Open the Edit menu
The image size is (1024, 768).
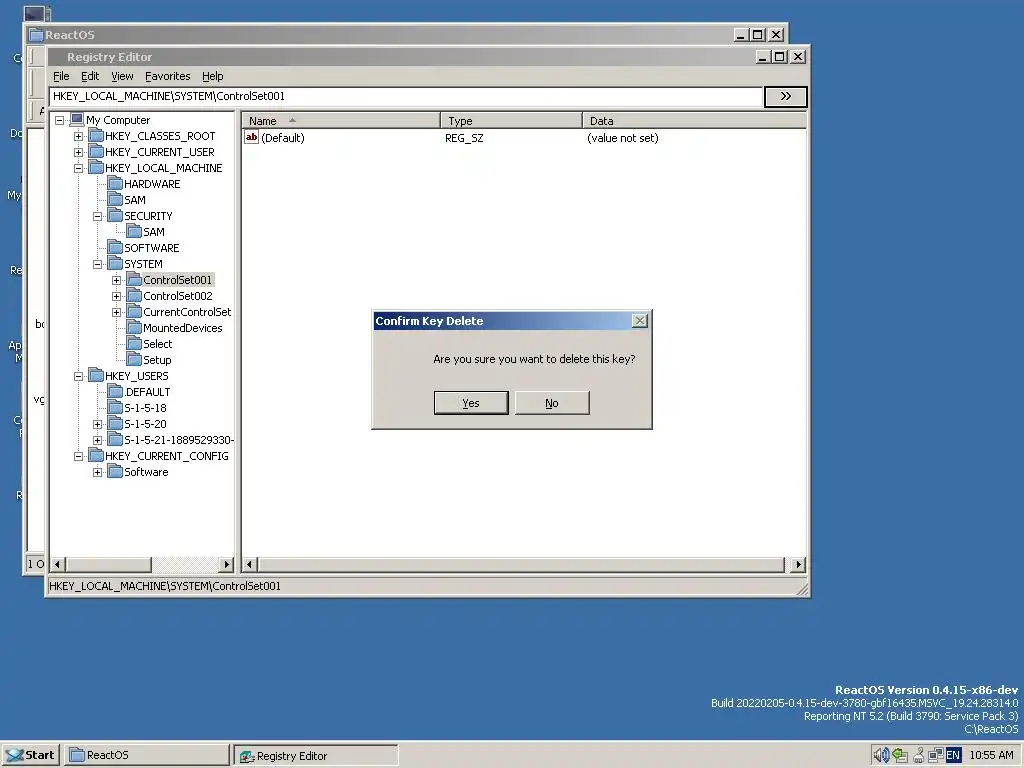(x=90, y=76)
